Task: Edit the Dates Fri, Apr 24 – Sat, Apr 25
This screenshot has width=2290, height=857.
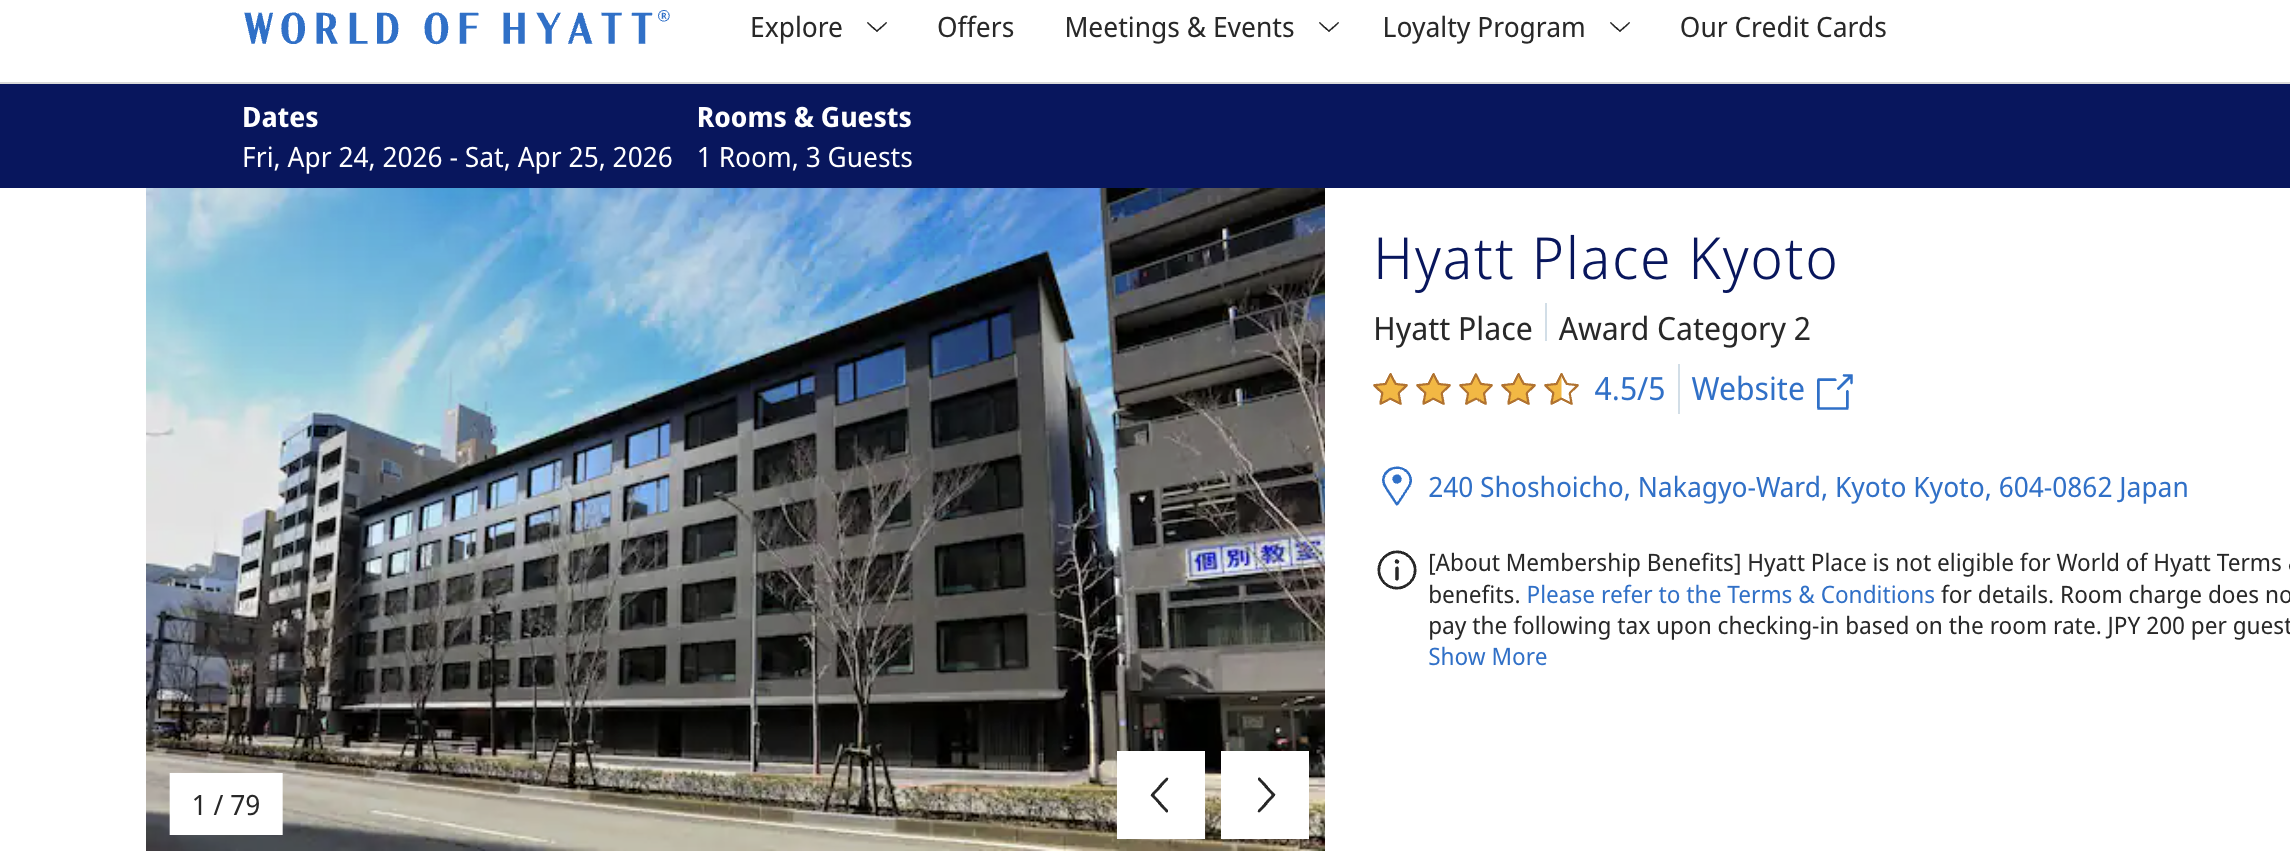Action: point(457,138)
